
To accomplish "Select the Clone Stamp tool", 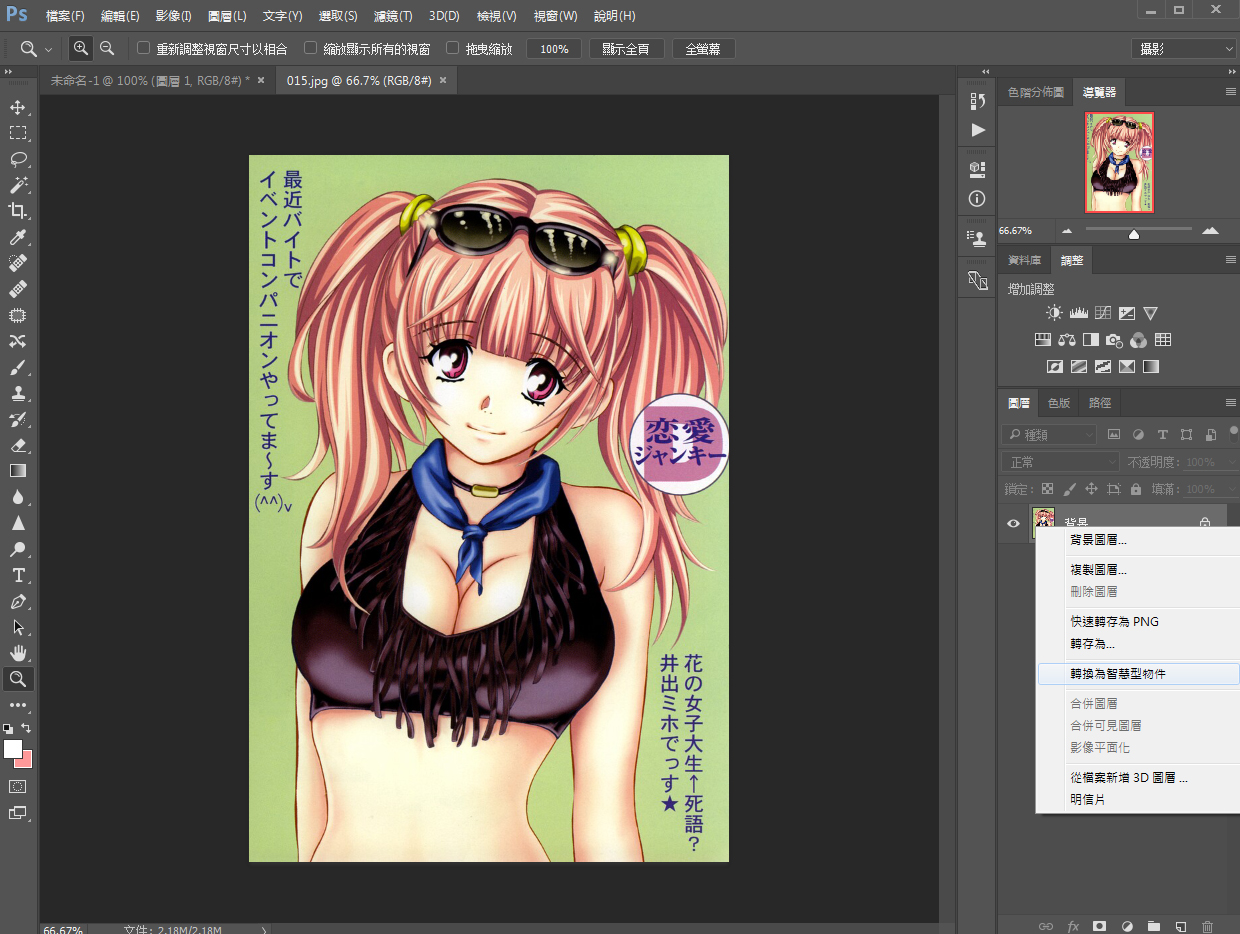I will [17, 393].
